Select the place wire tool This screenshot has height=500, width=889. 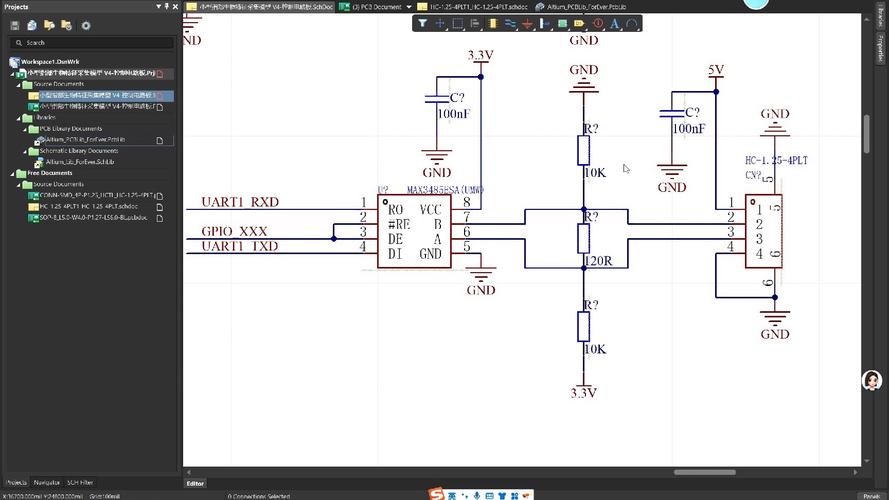511,23
